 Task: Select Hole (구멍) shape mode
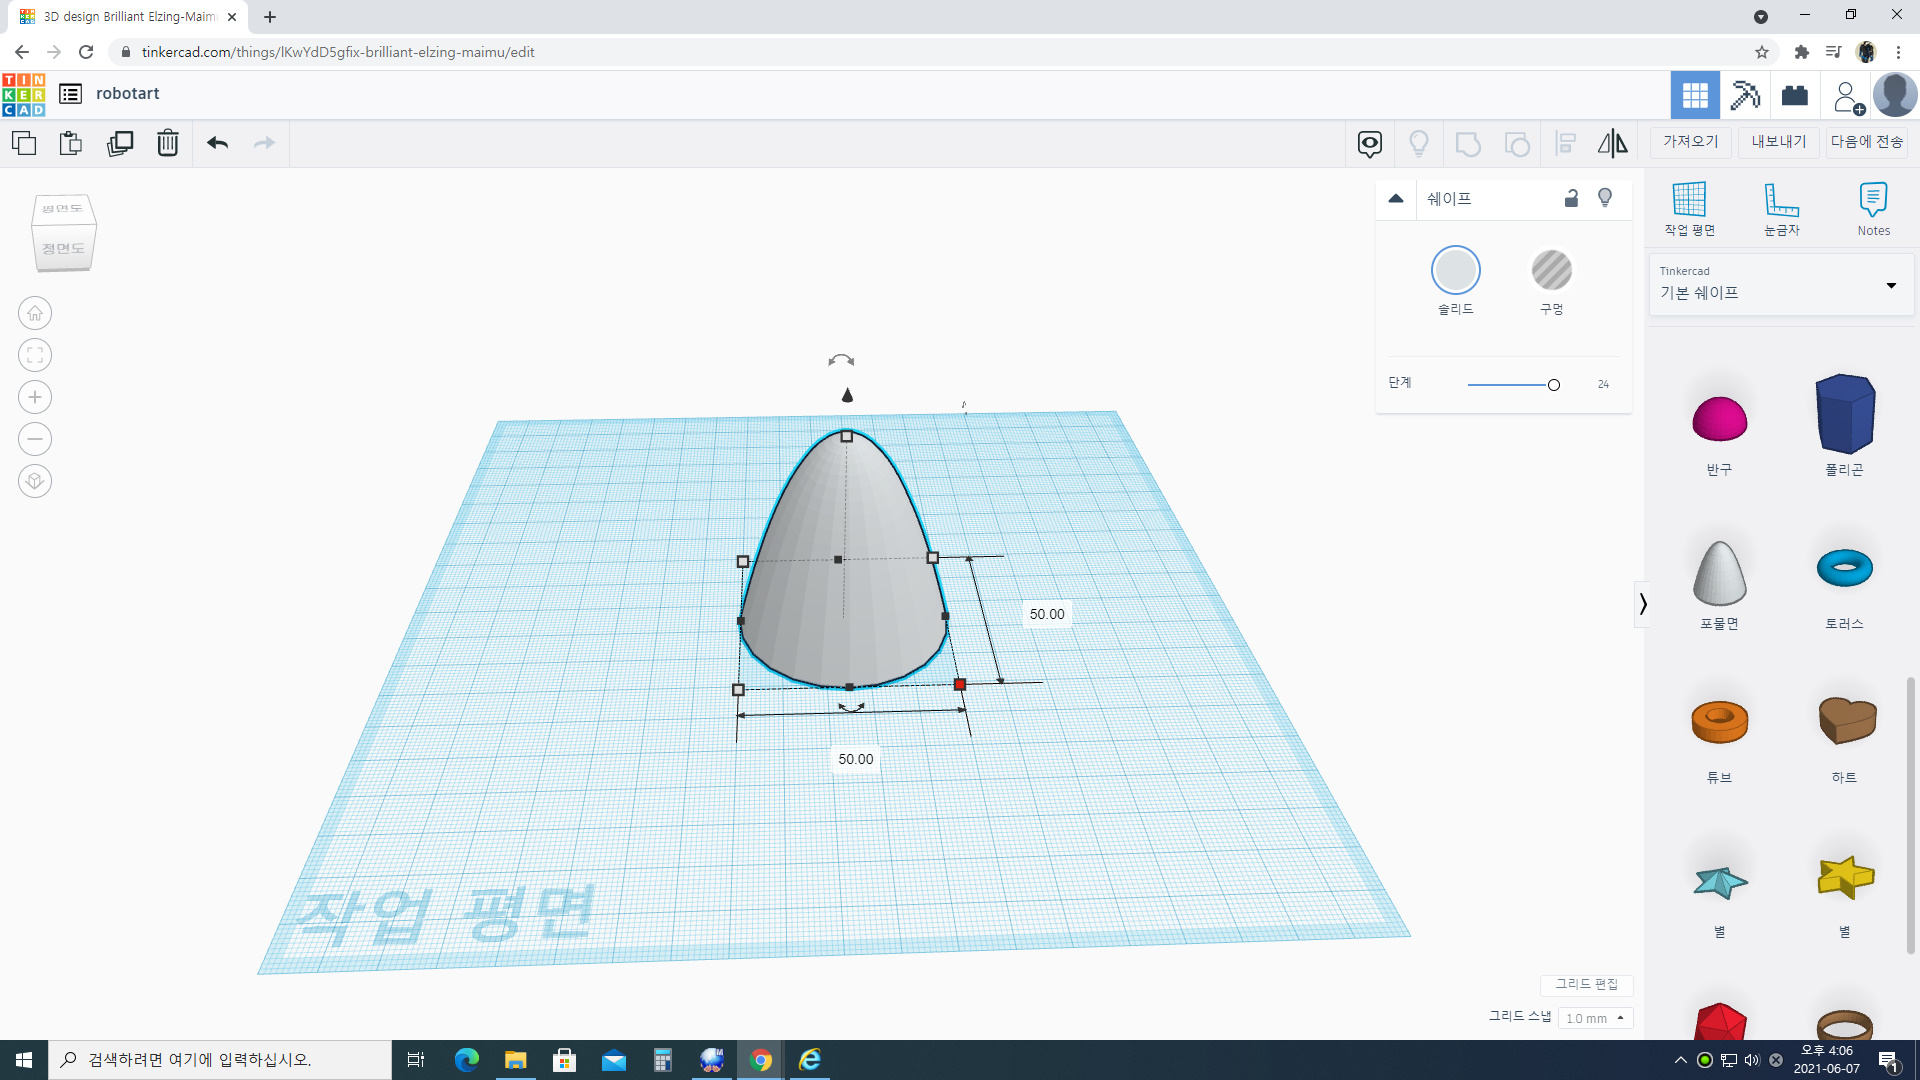[1551, 270]
